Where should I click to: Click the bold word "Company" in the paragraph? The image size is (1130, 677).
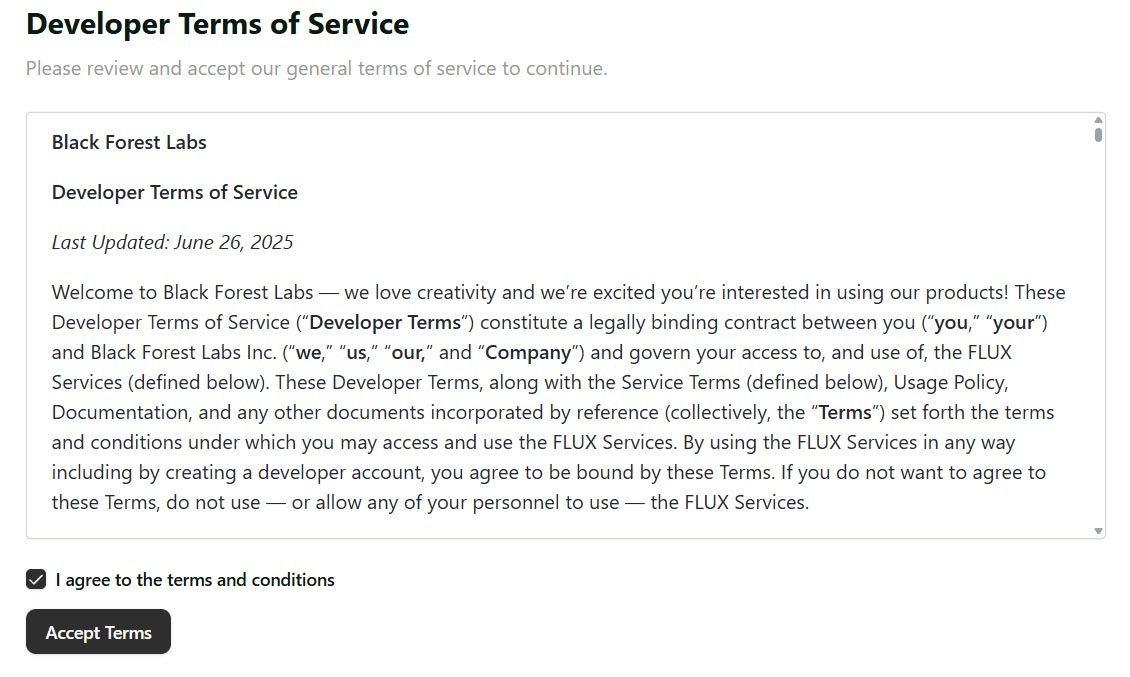pyautogui.click(x=528, y=353)
